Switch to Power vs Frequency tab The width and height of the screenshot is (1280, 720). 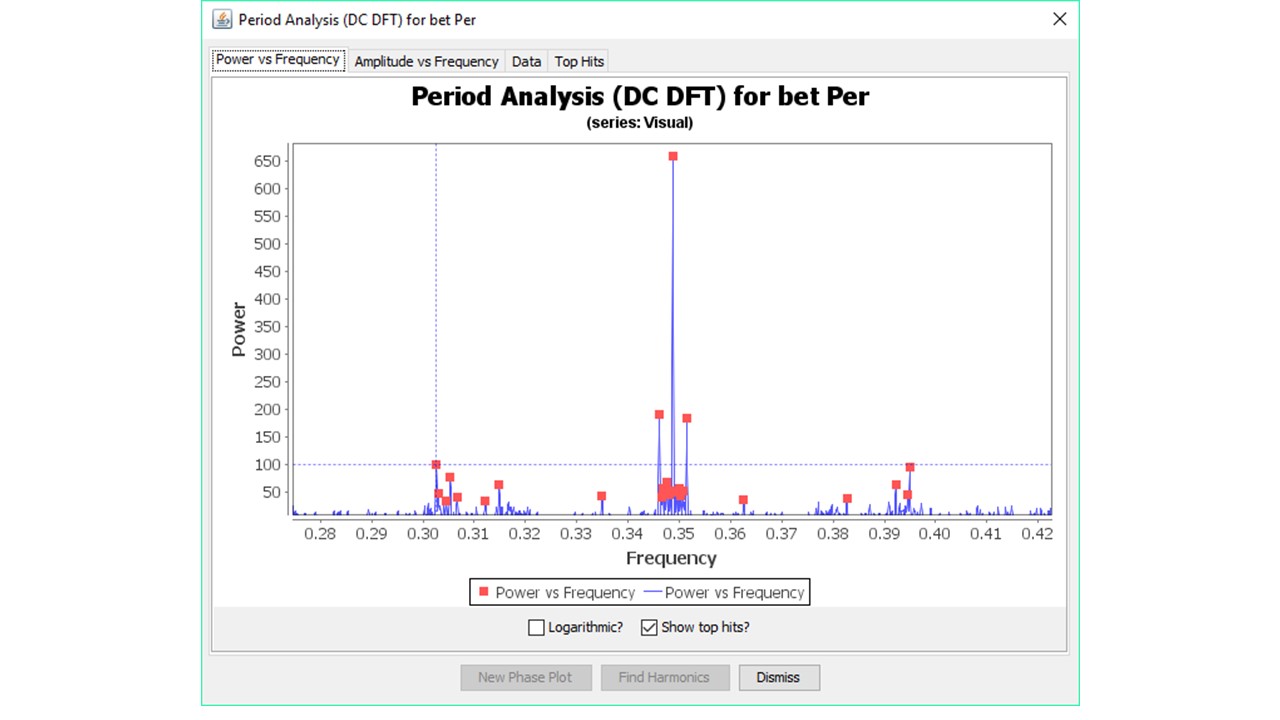click(x=278, y=60)
